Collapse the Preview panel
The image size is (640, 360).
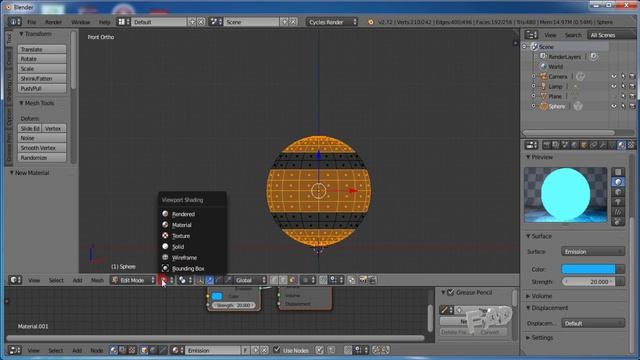click(x=528, y=157)
